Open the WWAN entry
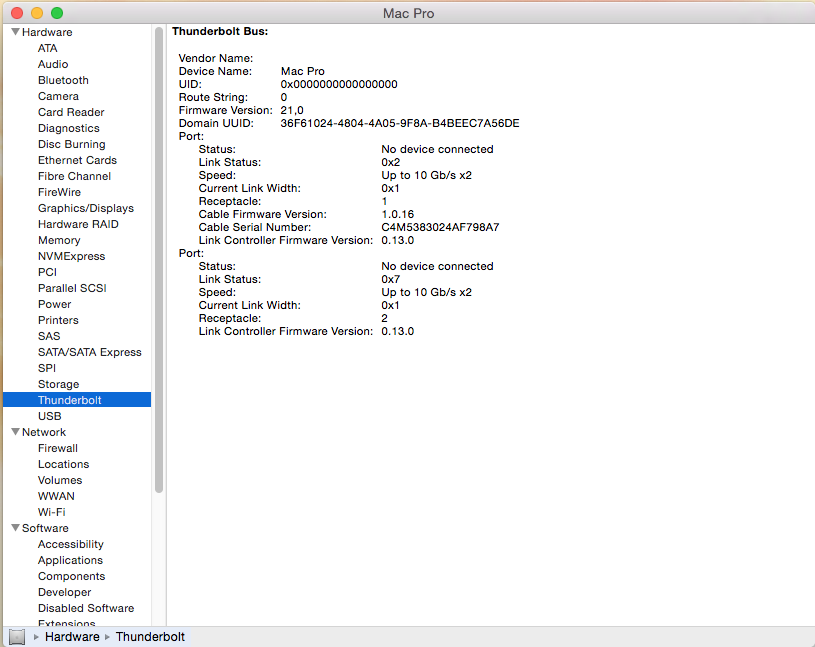The height and width of the screenshot is (647, 815). [56, 496]
